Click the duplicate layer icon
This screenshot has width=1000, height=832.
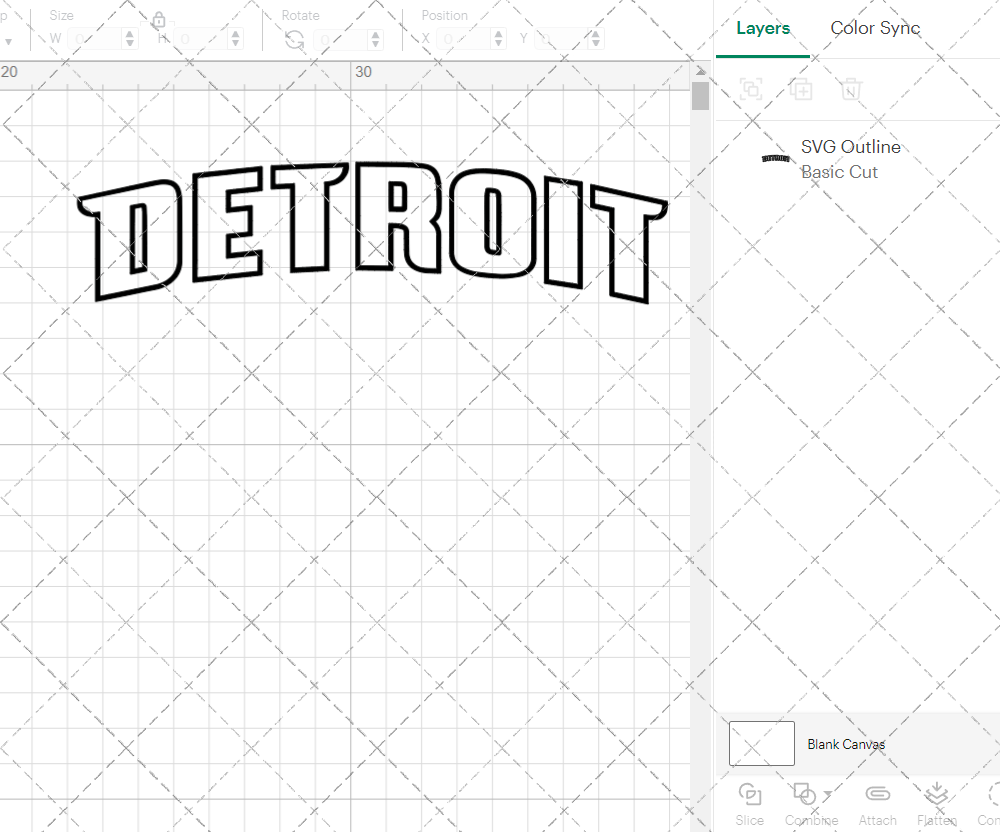coord(801,90)
